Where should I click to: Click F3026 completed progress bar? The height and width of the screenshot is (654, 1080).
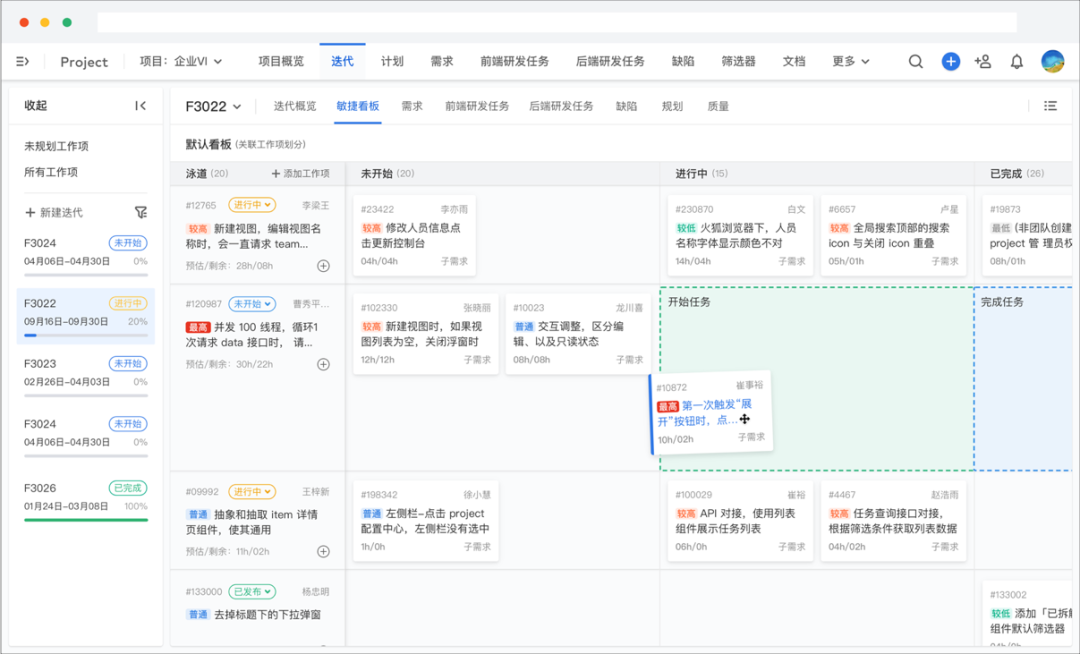(86, 519)
